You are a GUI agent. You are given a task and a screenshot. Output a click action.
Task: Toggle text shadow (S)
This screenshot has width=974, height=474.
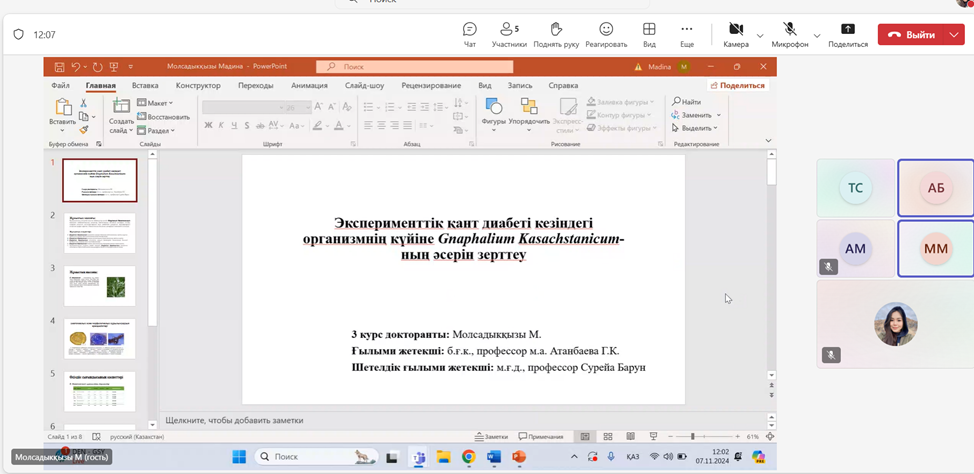point(247,125)
